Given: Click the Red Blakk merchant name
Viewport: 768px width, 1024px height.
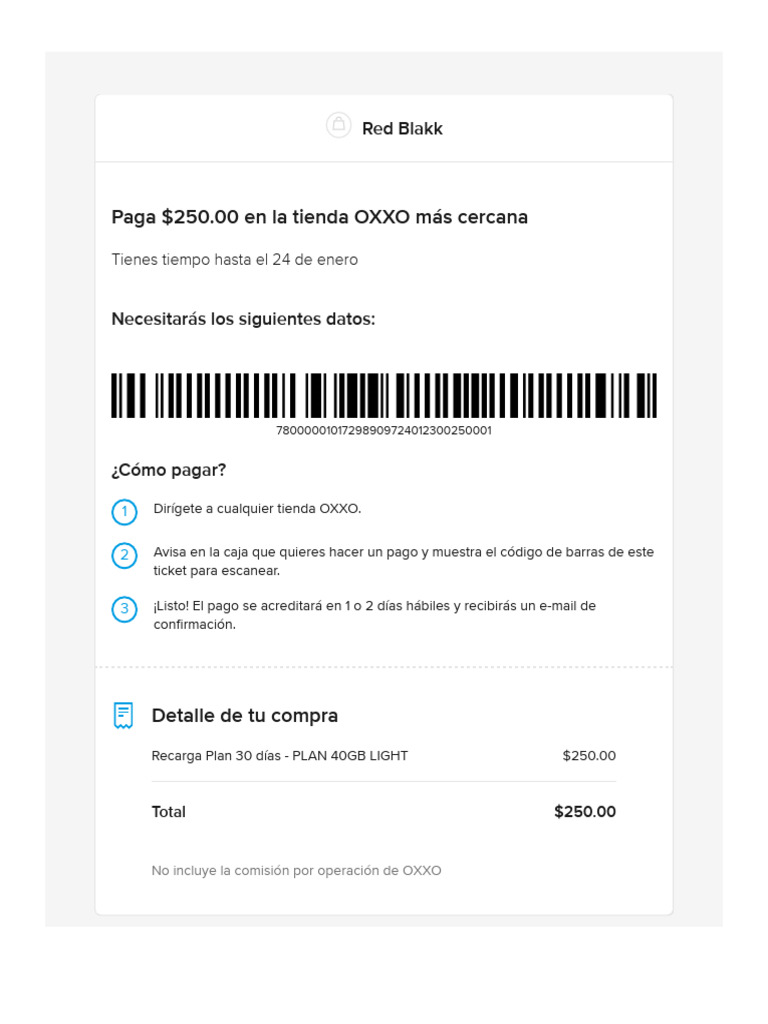Looking at the screenshot, I should (402, 129).
